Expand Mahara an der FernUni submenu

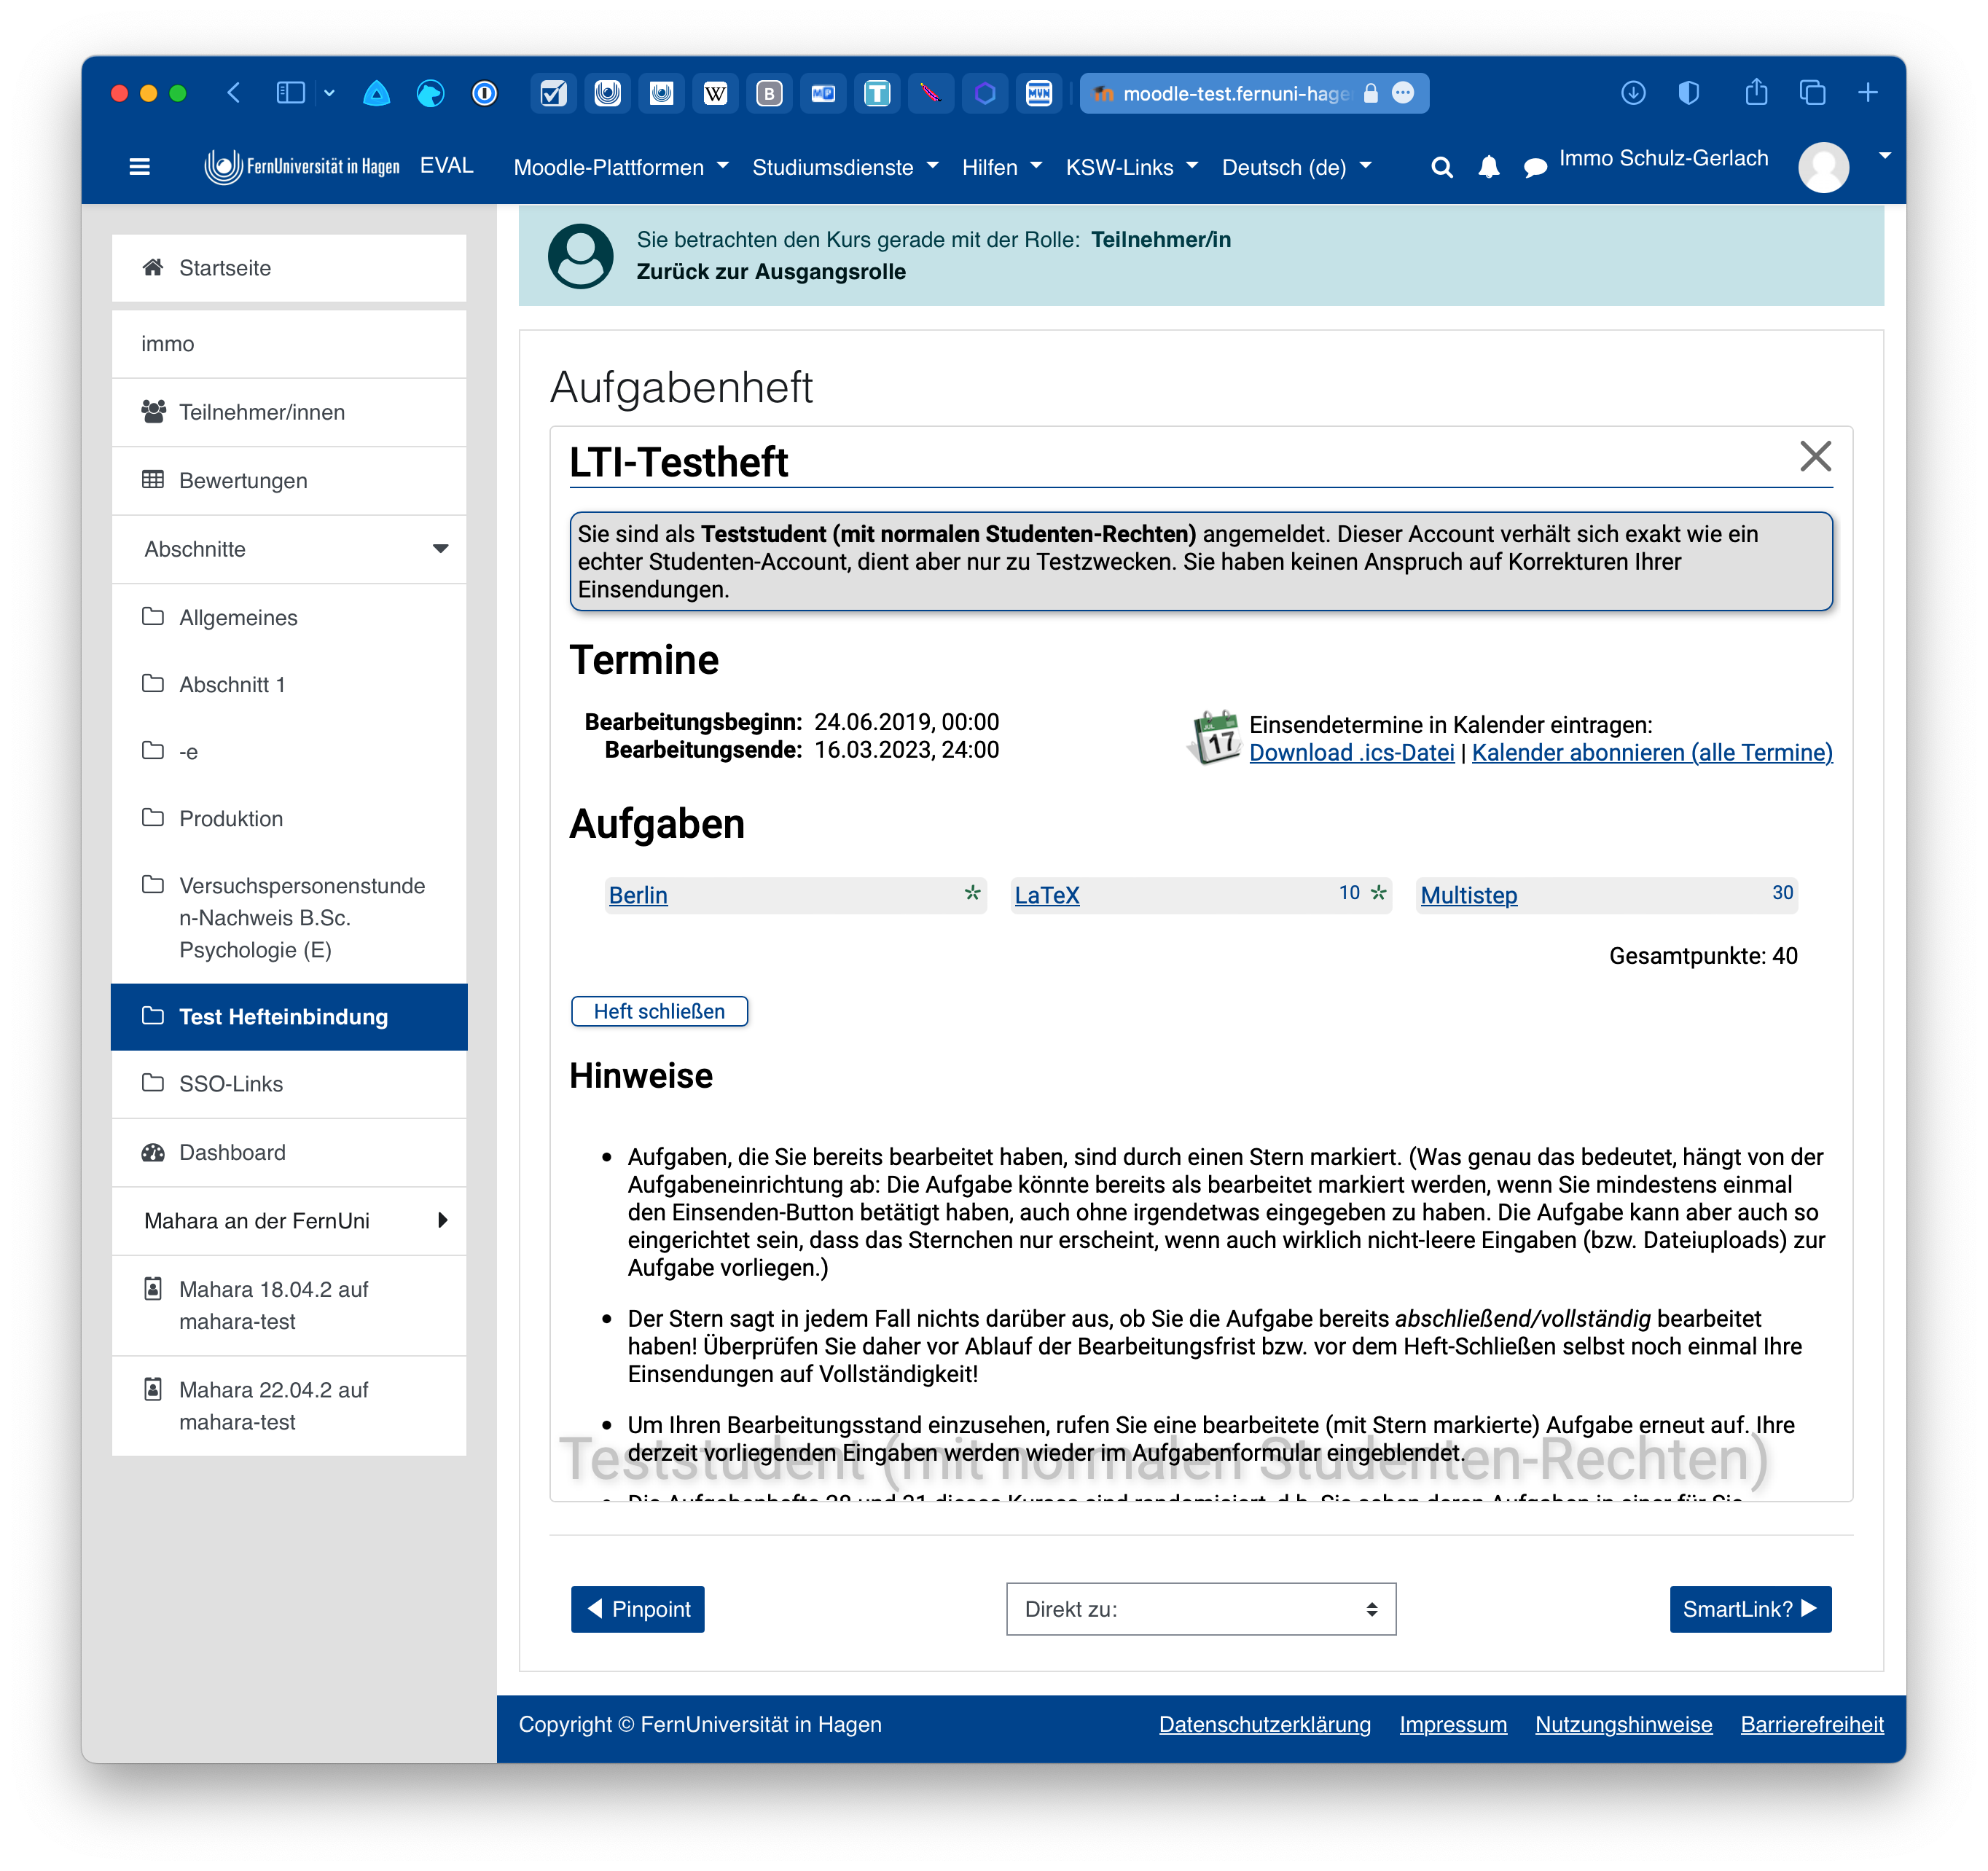(289, 1220)
